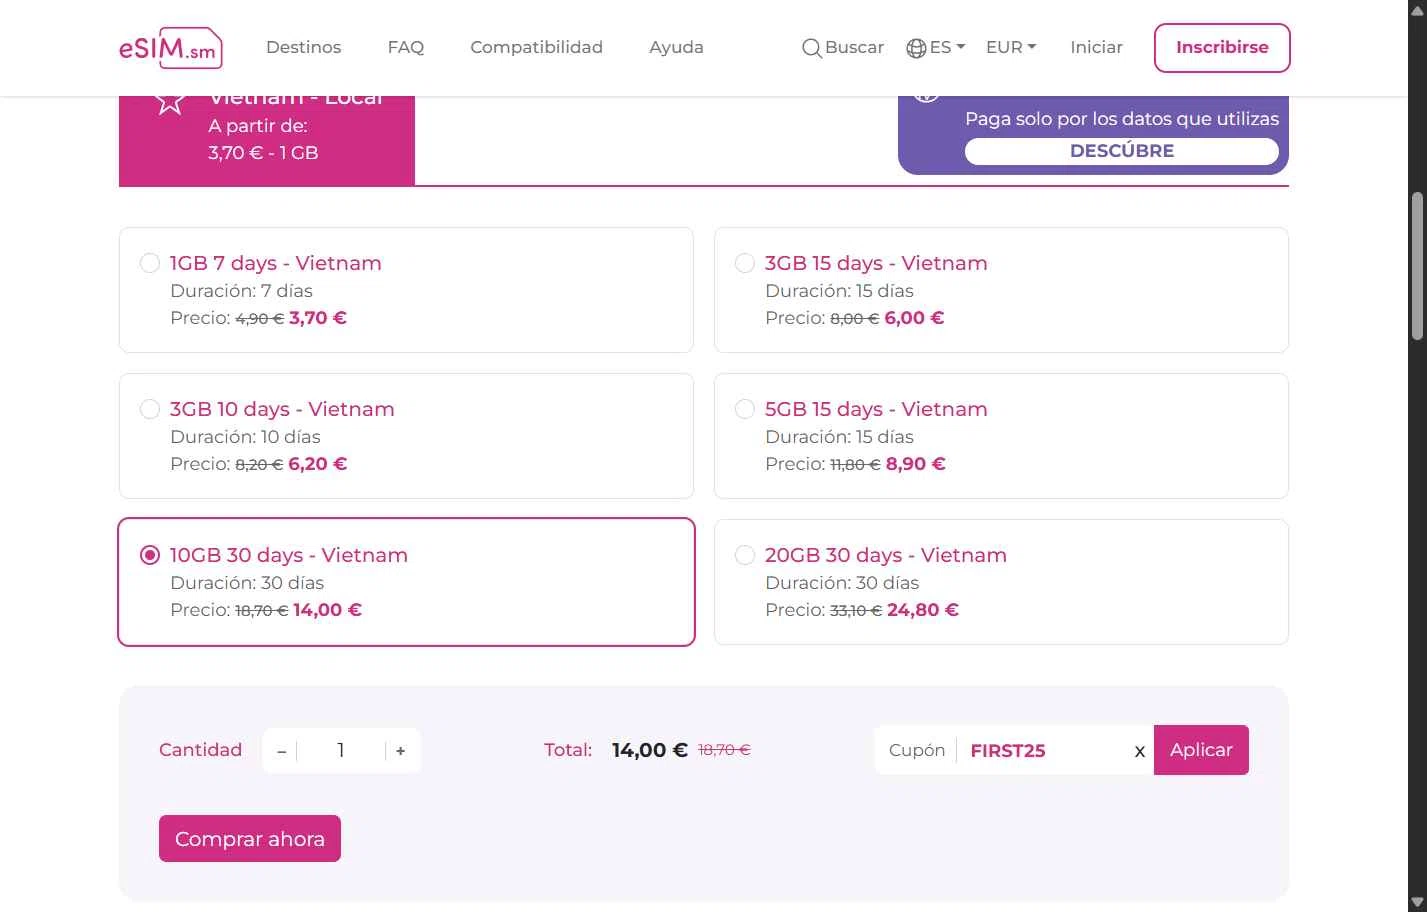The height and width of the screenshot is (912, 1427).
Task: Click the Buscar search label
Action: point(854,47)
